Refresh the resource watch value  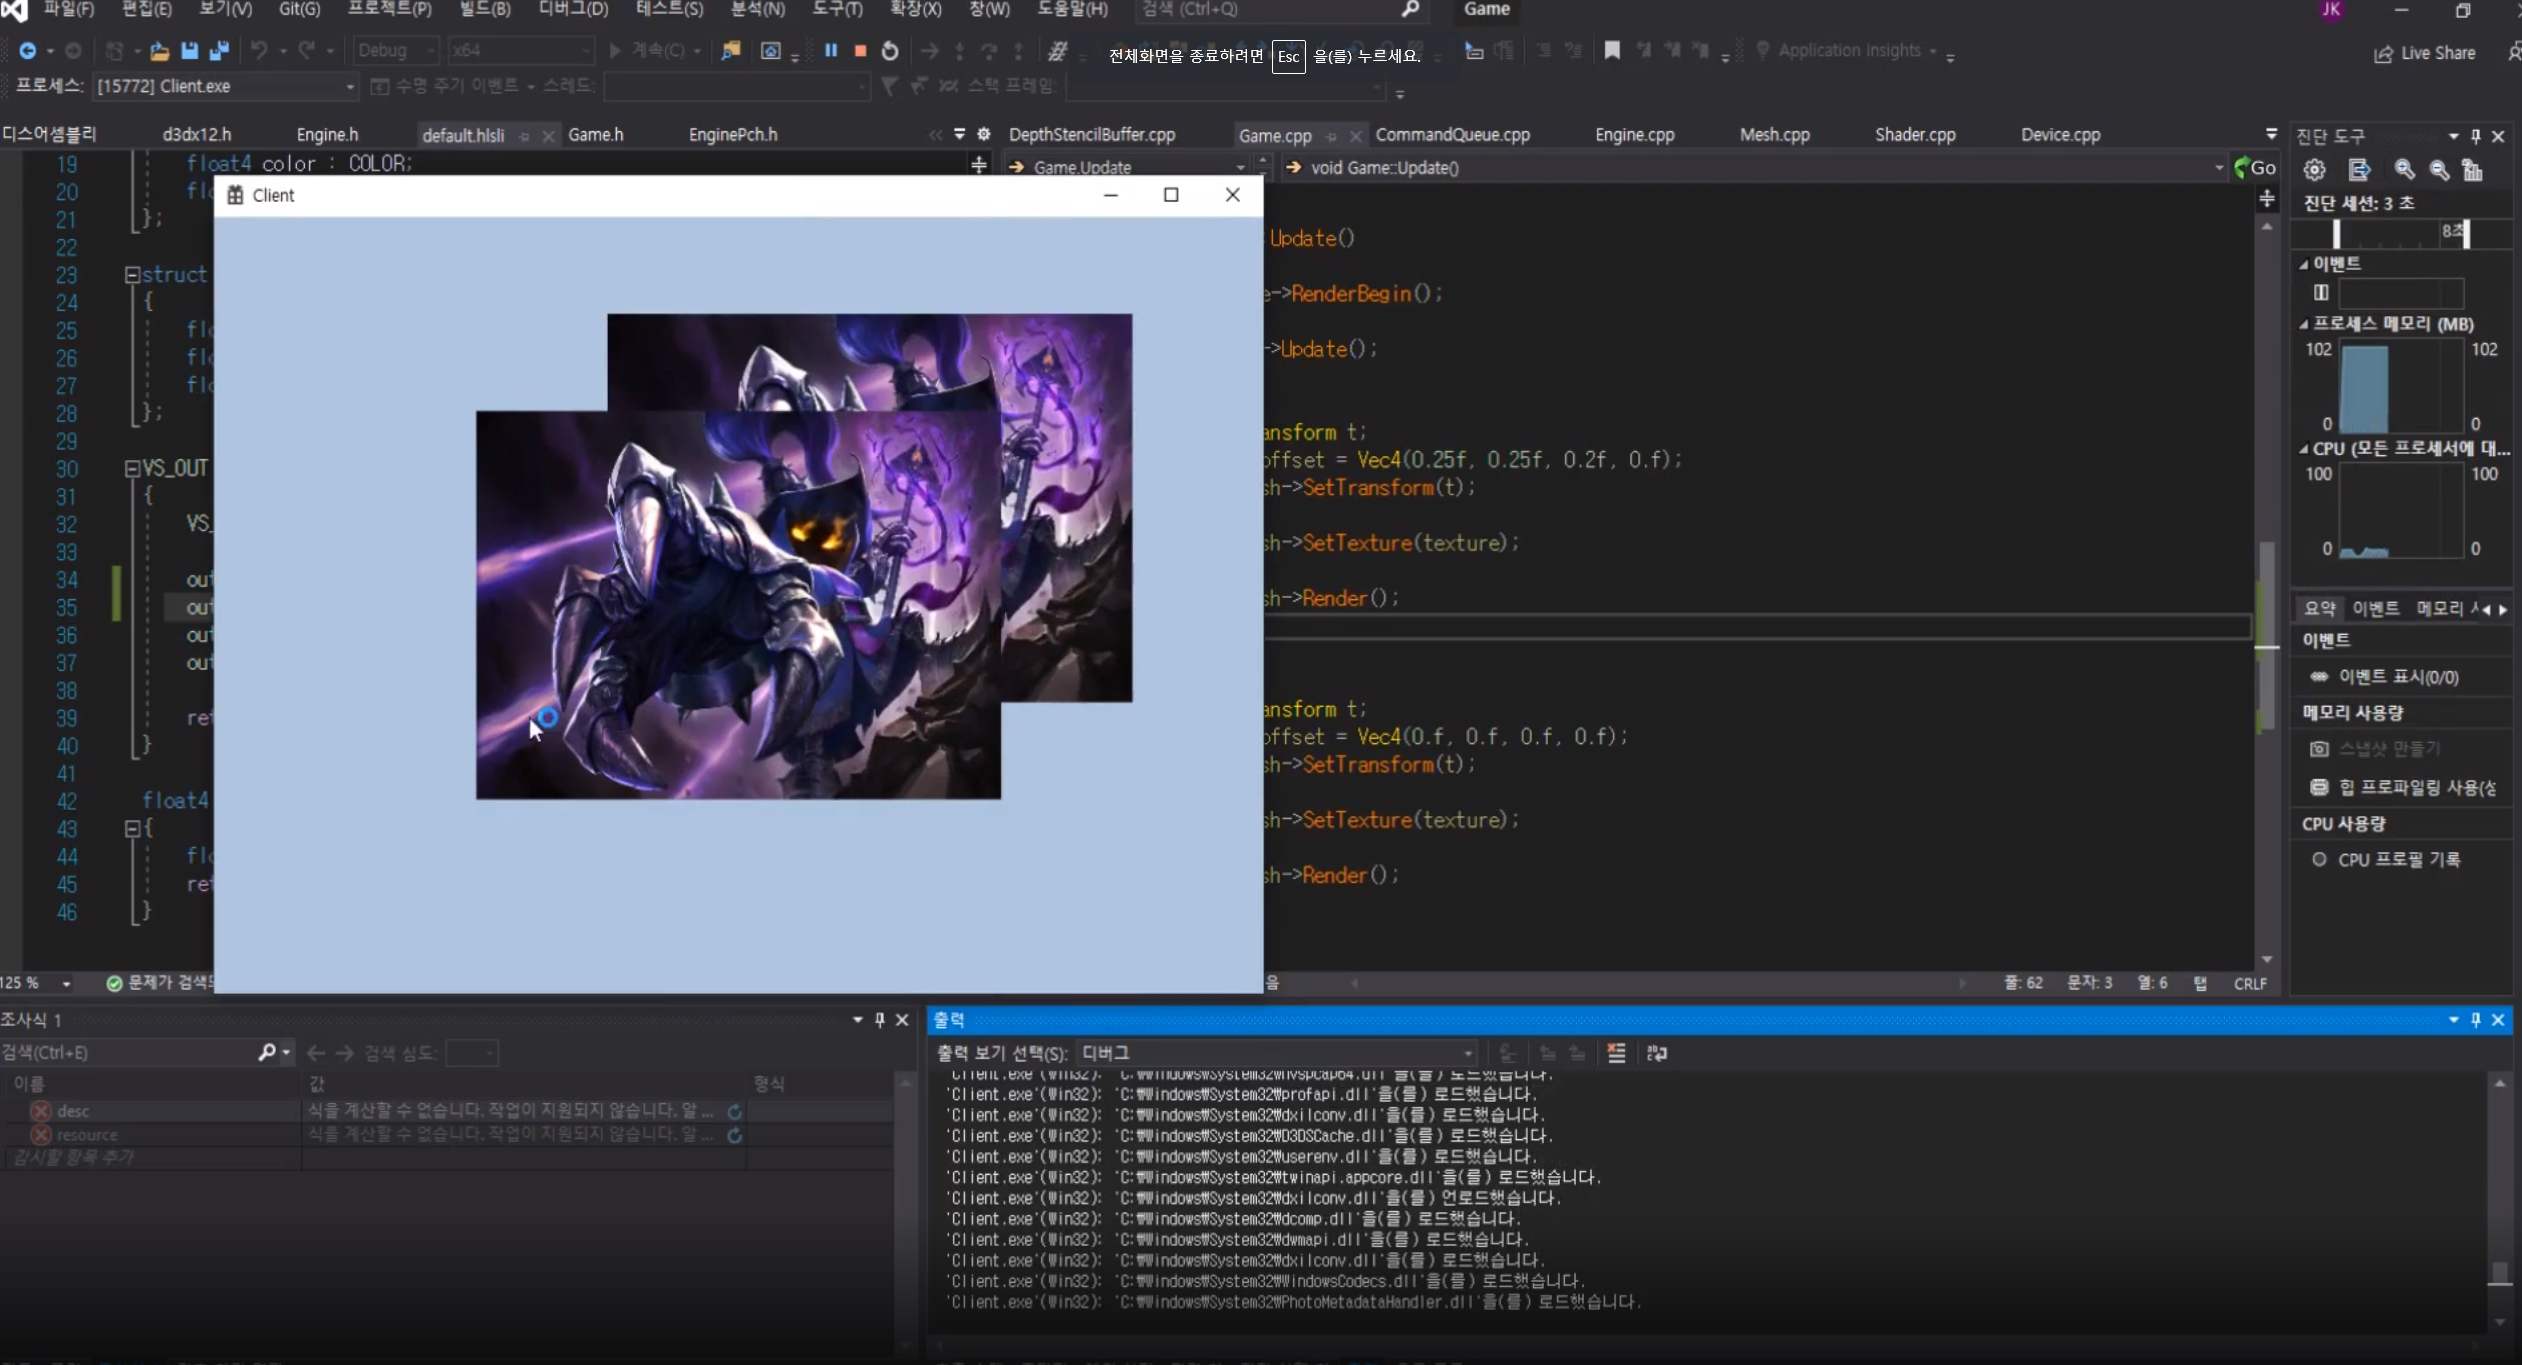[x=735, y=1135]
